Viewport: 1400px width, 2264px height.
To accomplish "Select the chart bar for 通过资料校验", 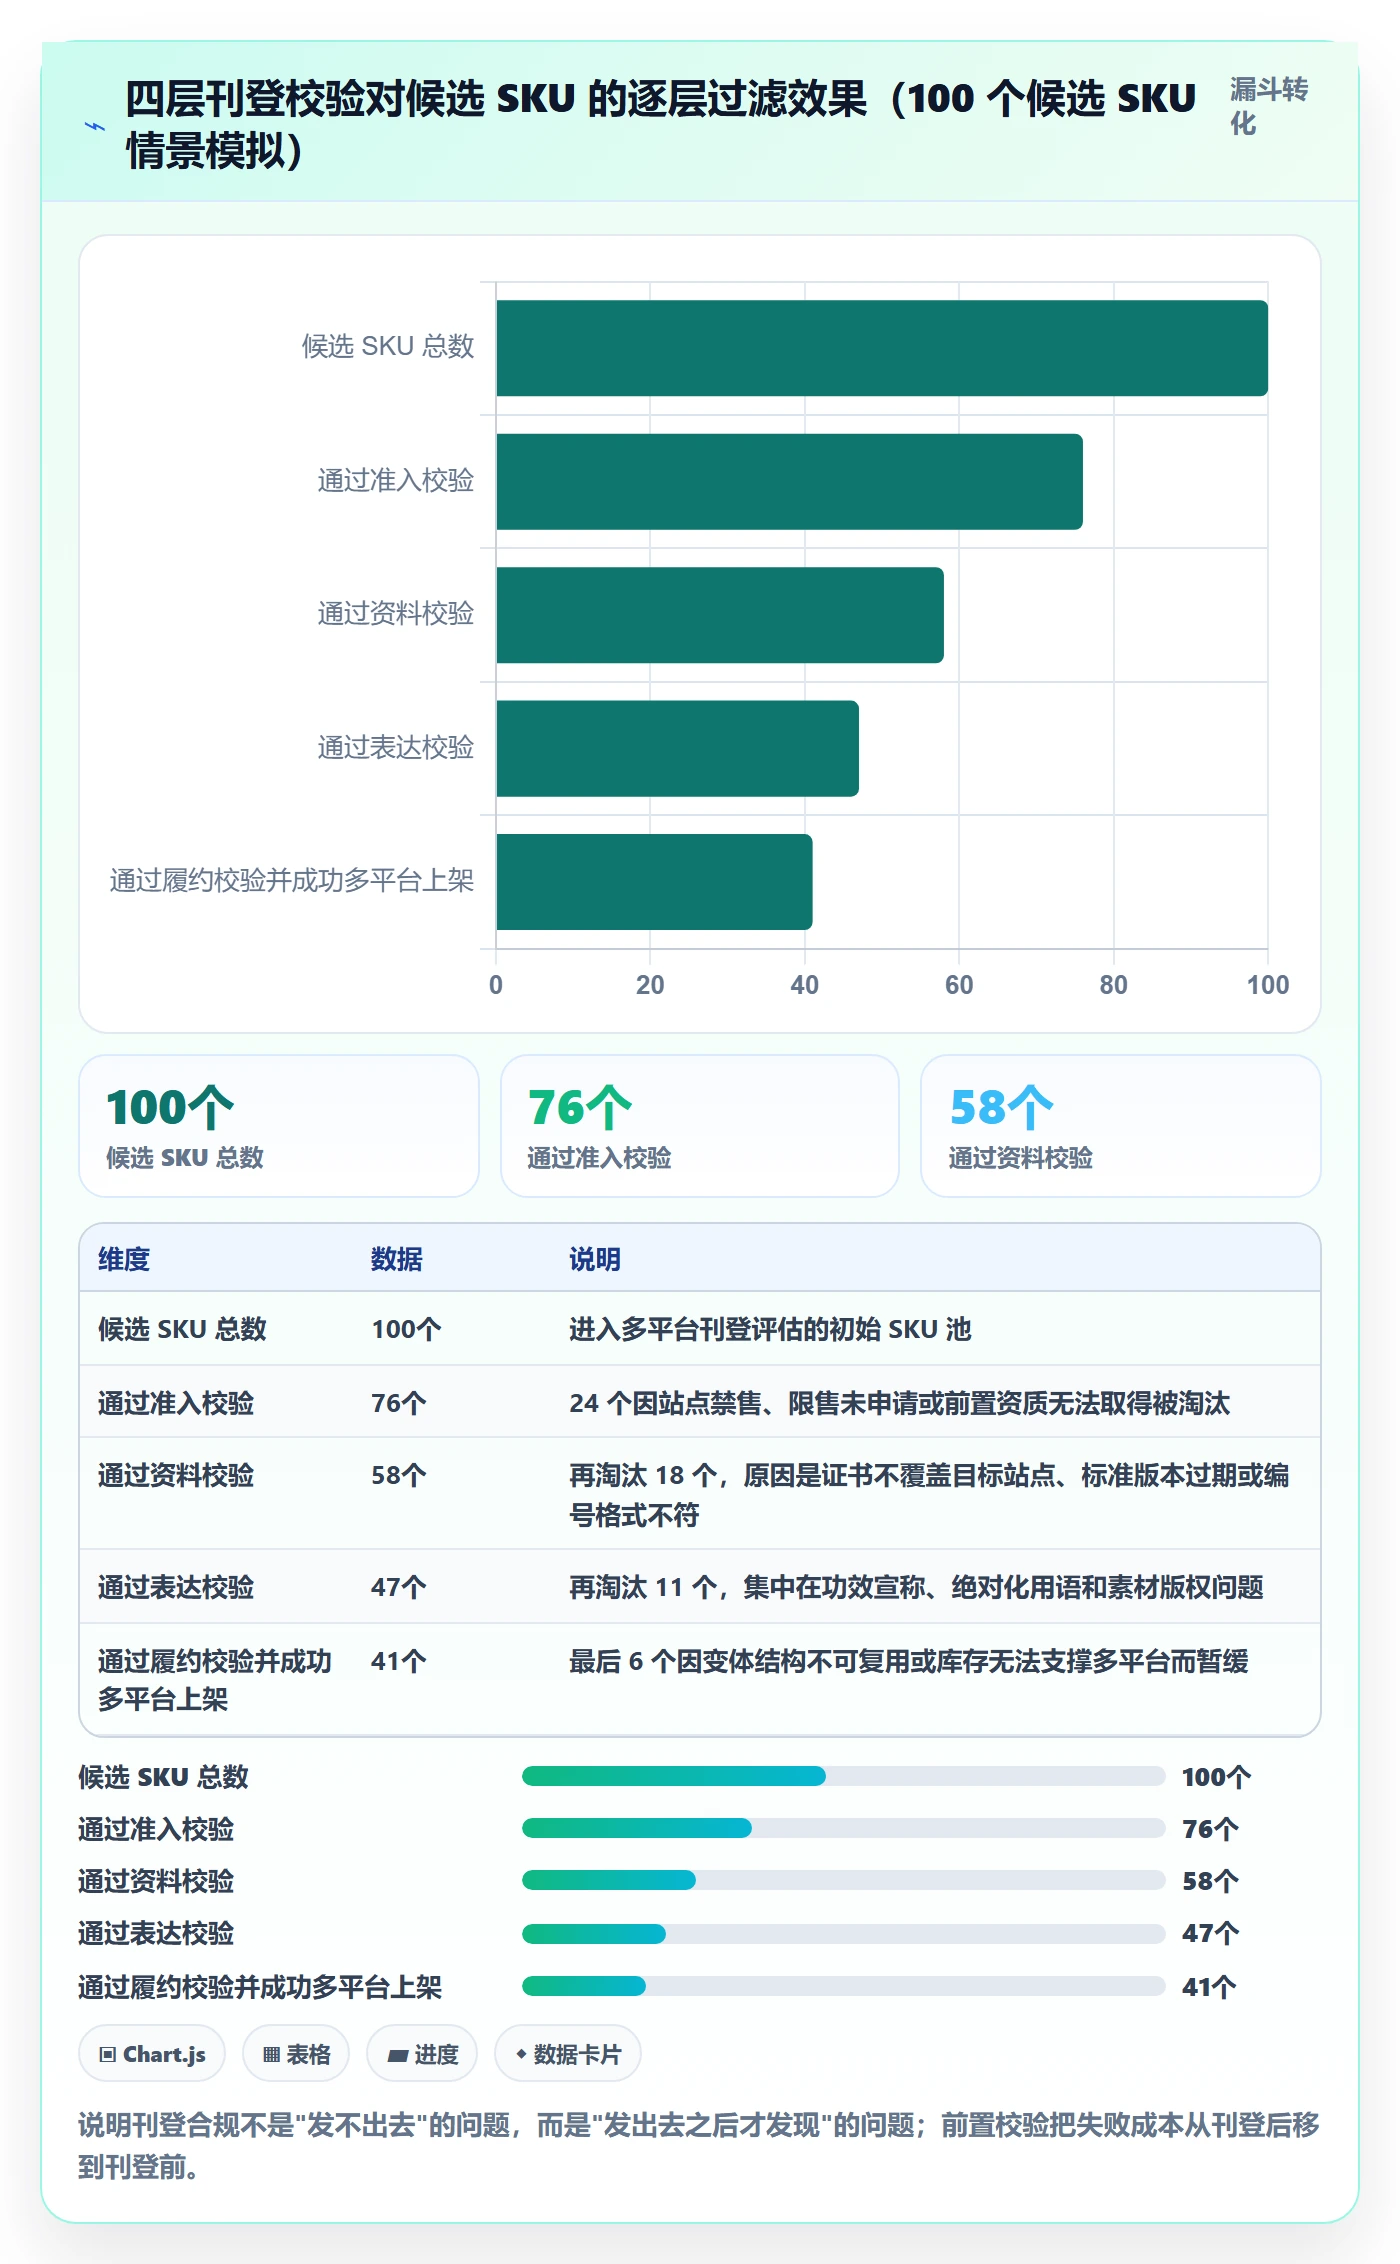I will coord(720,615).
